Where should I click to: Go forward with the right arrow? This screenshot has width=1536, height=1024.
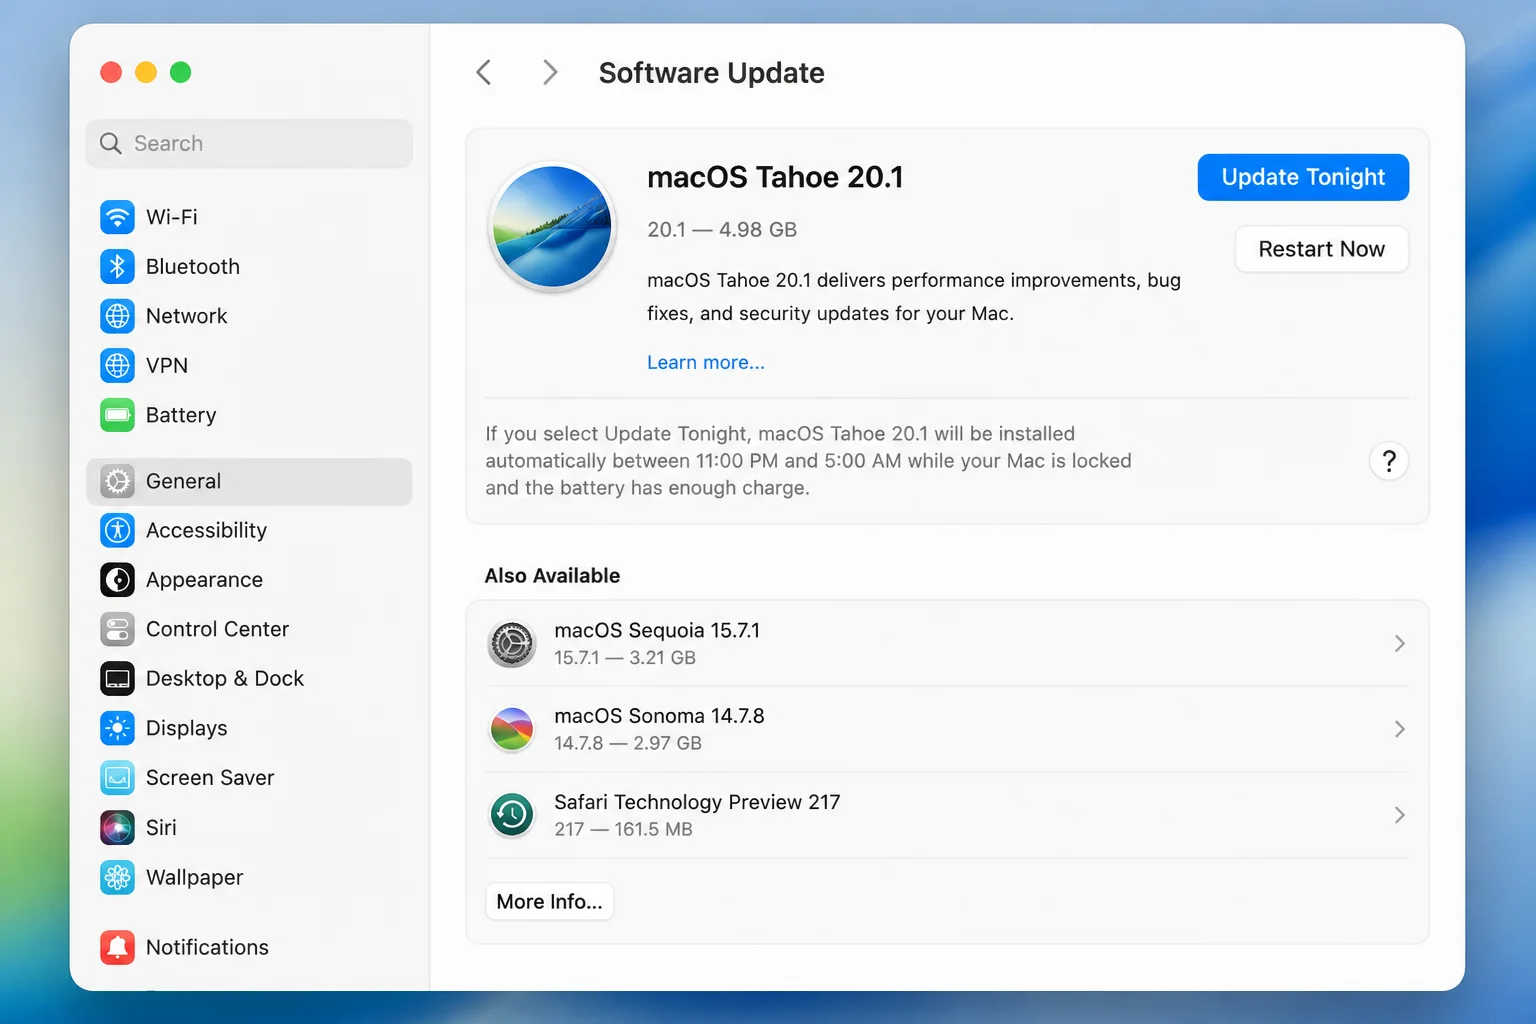click(x=549, y=72)
